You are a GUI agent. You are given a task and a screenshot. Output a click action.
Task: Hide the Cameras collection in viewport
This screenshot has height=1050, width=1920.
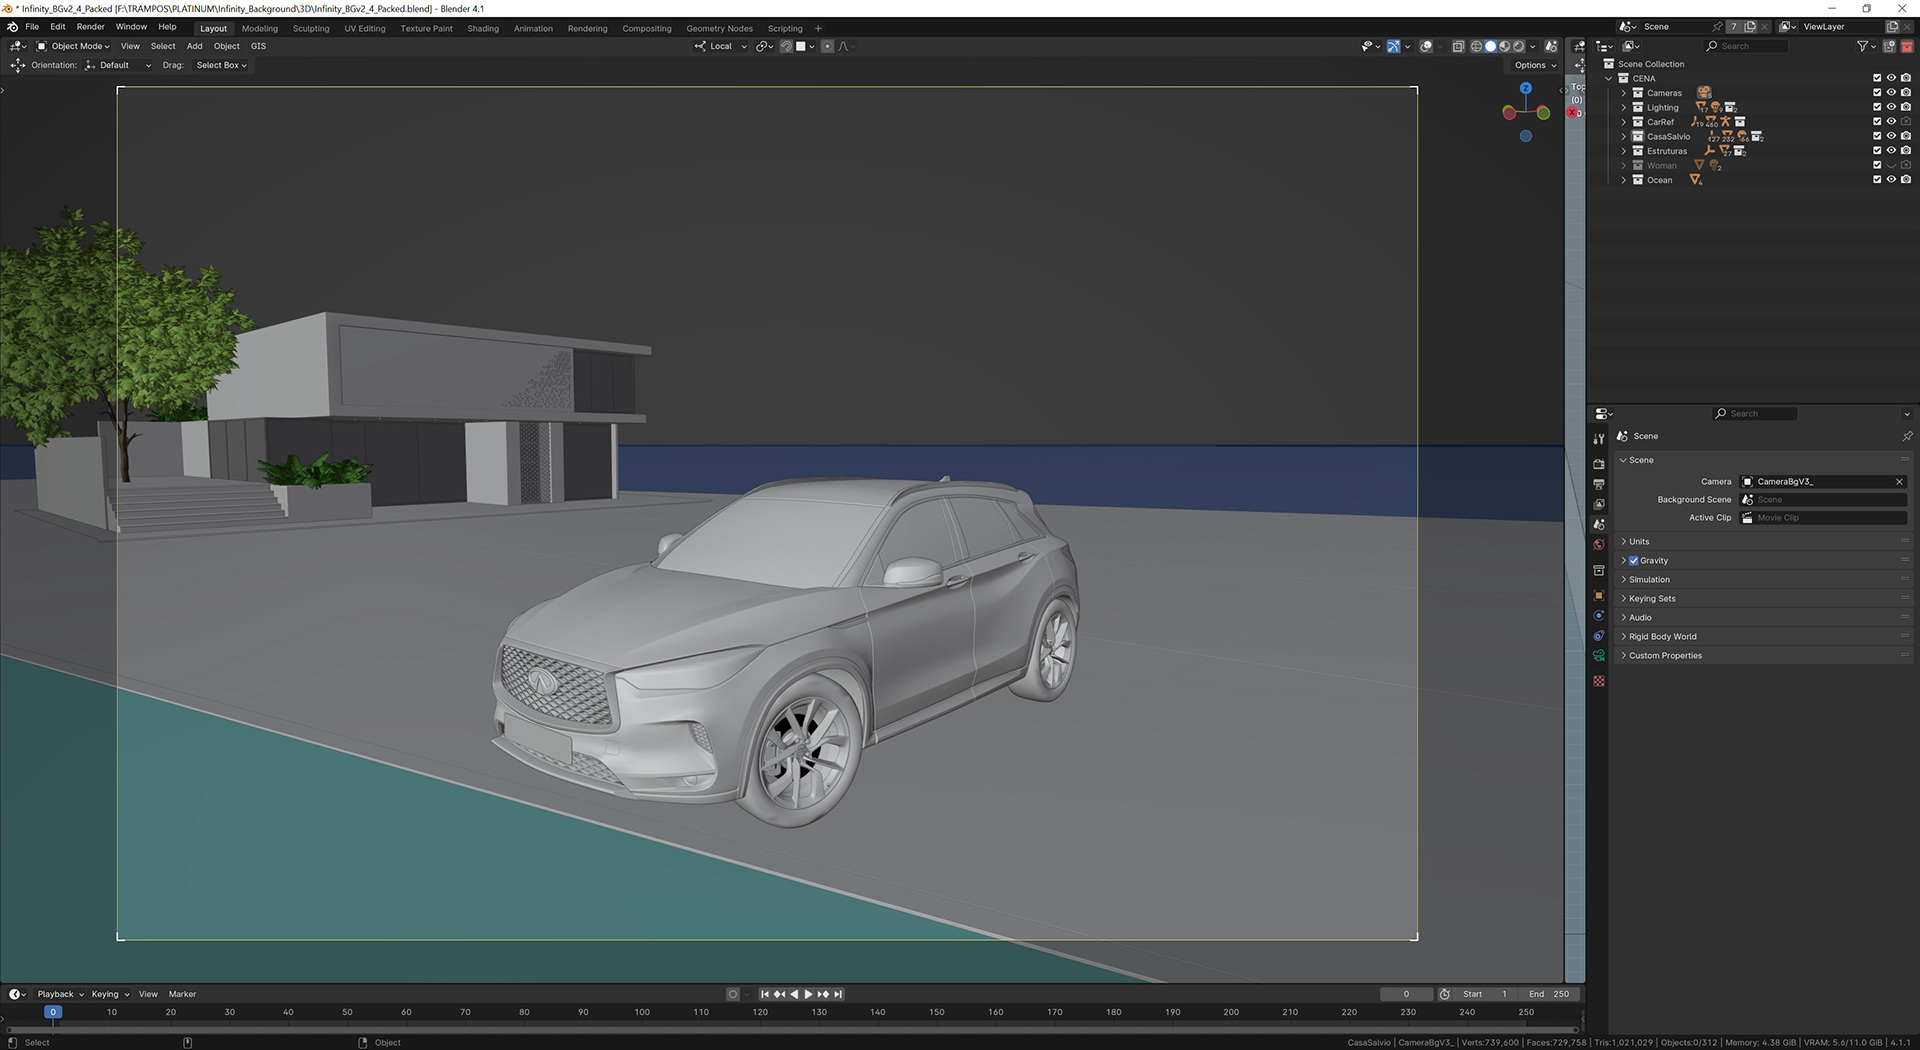click(1891, 93)
